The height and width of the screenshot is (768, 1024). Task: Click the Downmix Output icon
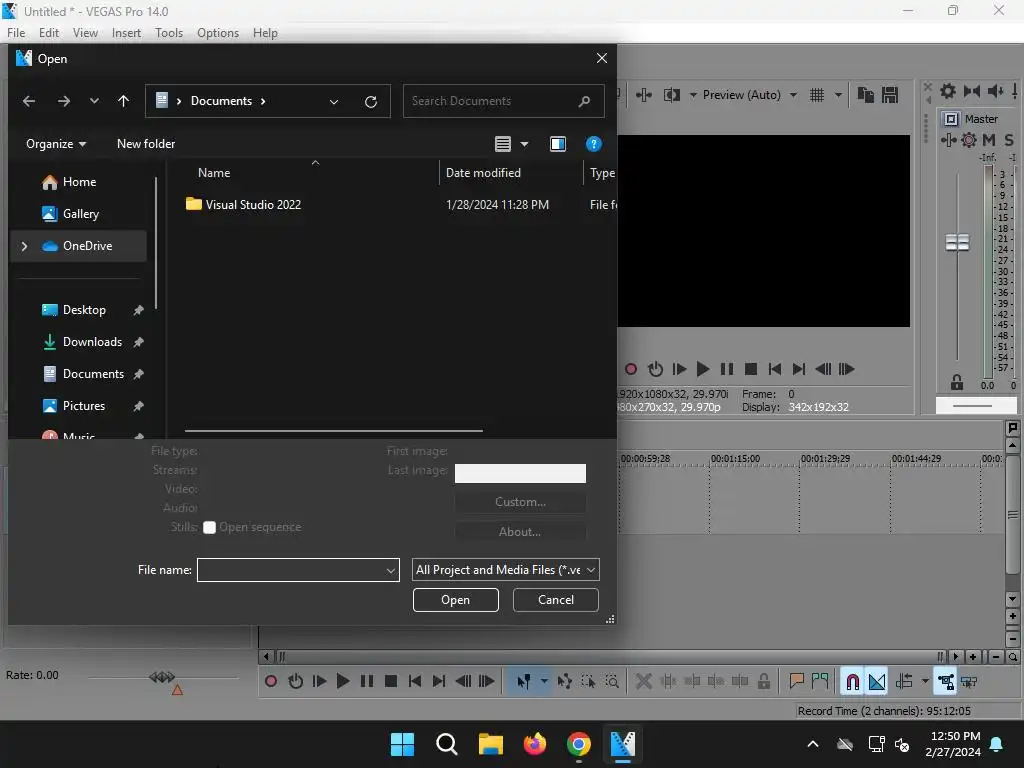pos(972,91)
